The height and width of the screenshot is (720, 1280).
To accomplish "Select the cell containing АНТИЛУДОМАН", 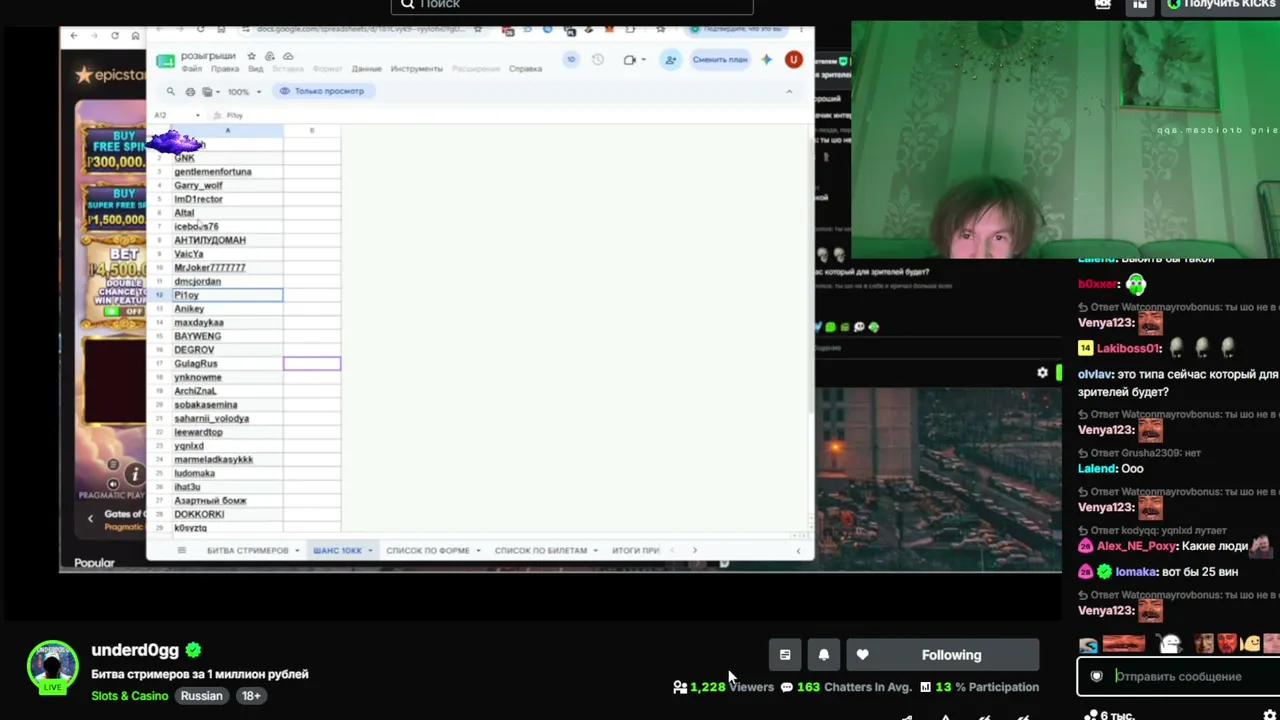I will tap(227, 240).
